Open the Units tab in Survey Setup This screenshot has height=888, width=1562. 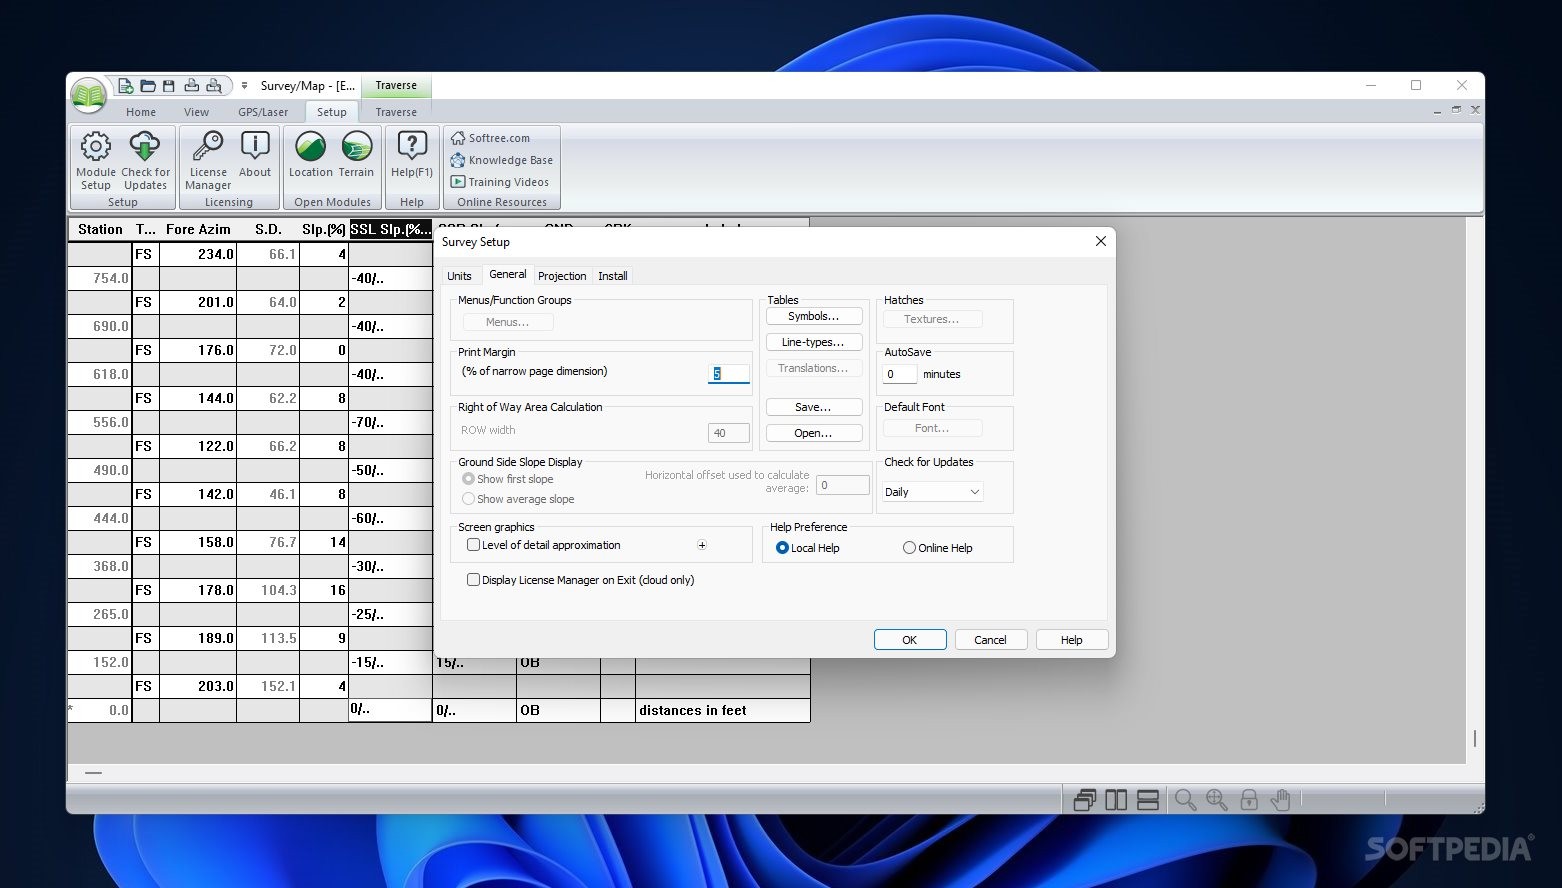tap(459, 276)
